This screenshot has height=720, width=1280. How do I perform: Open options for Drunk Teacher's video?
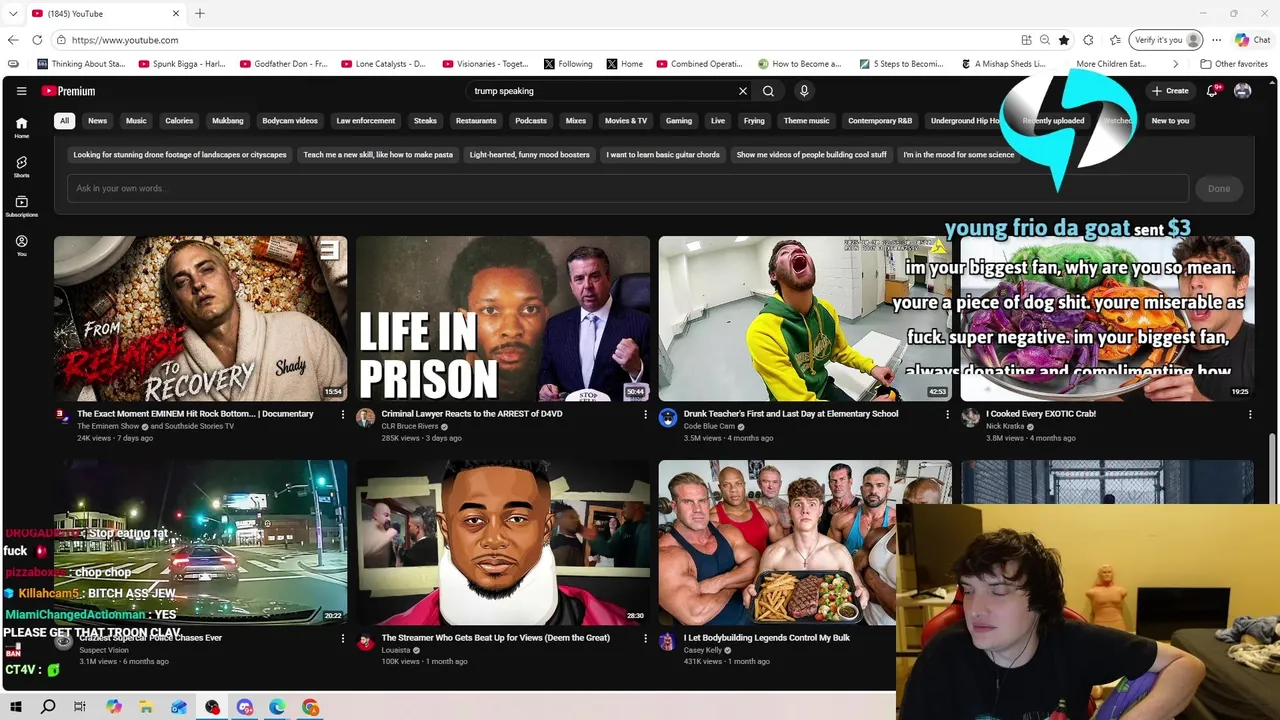coord(948,414)
